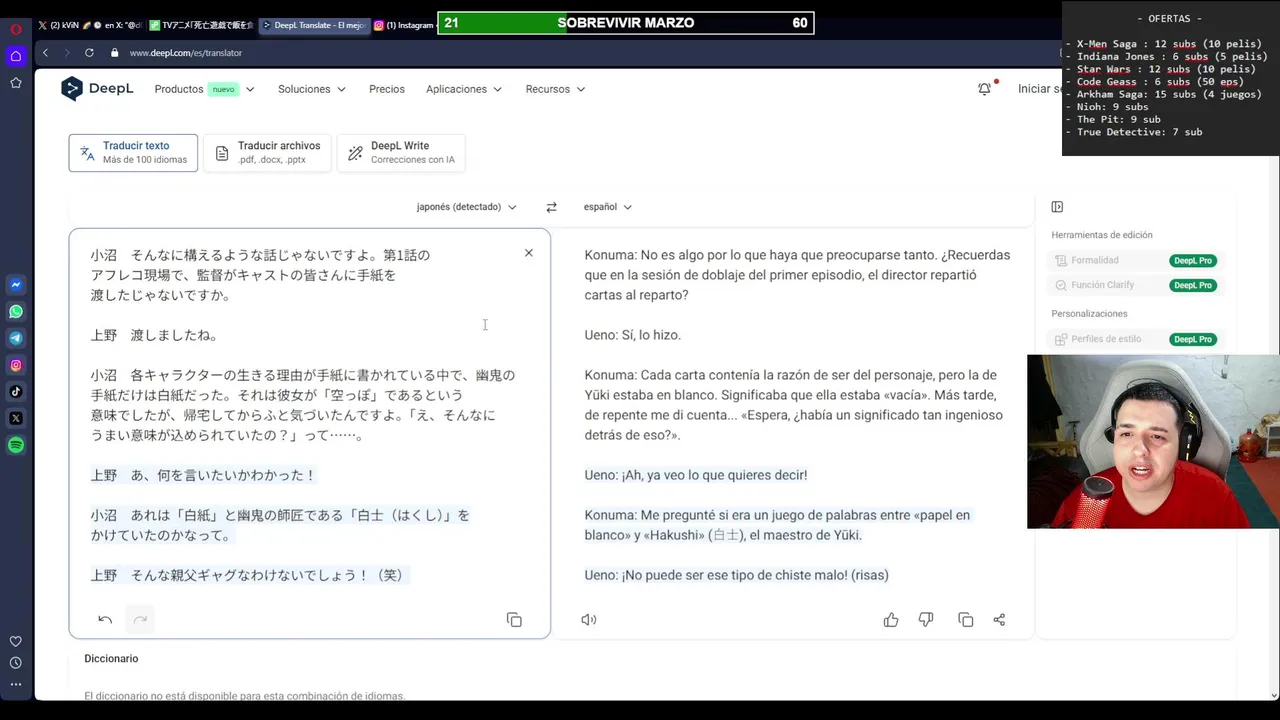The image size is (1280, 720).
Task: Switch to the TVアニメ browser tab
Action: (x=201, y=25)
